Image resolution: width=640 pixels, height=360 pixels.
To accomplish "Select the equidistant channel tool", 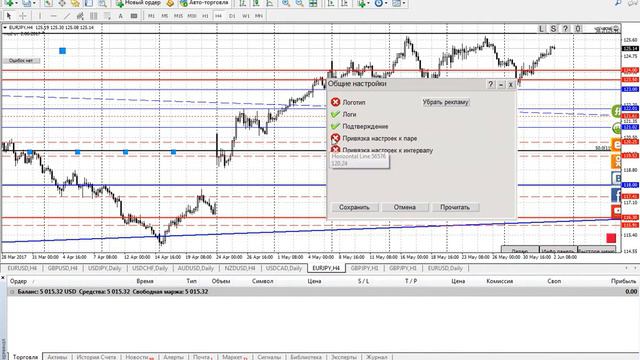I will pyautogui.click(x=80, y=16).
